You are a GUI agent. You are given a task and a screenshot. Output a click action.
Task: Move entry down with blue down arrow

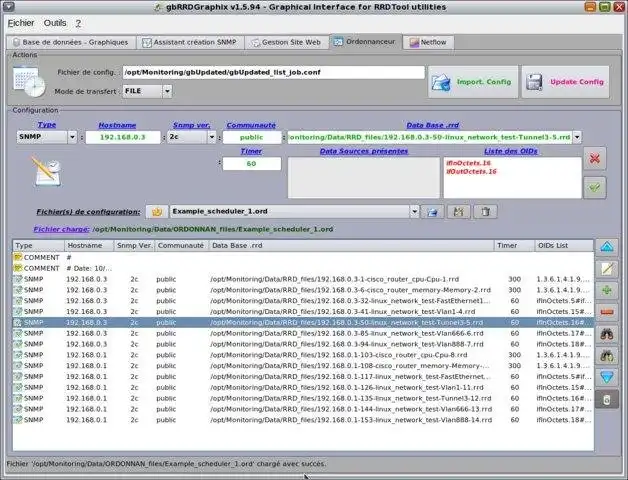pyautogui.click(x=607, y=377)
